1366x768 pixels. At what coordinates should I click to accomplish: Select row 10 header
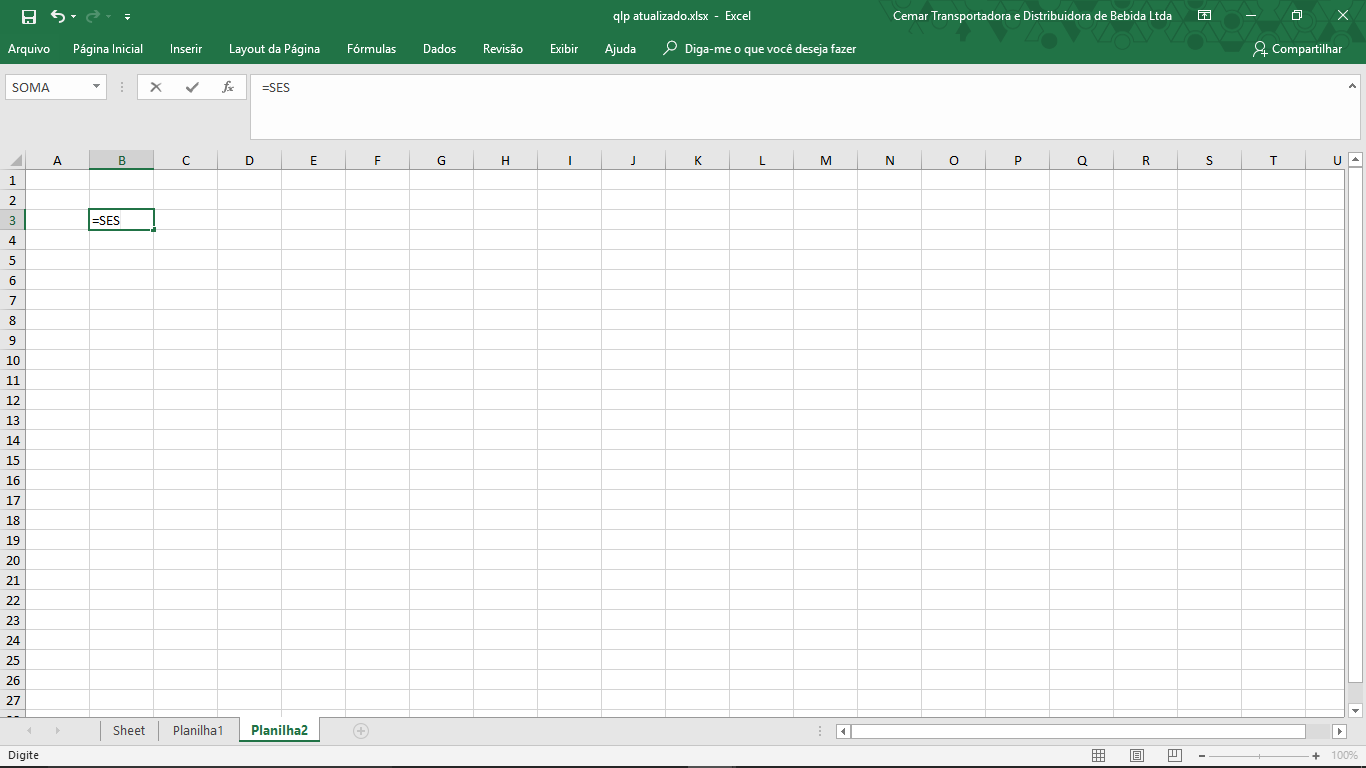(13, 360)
